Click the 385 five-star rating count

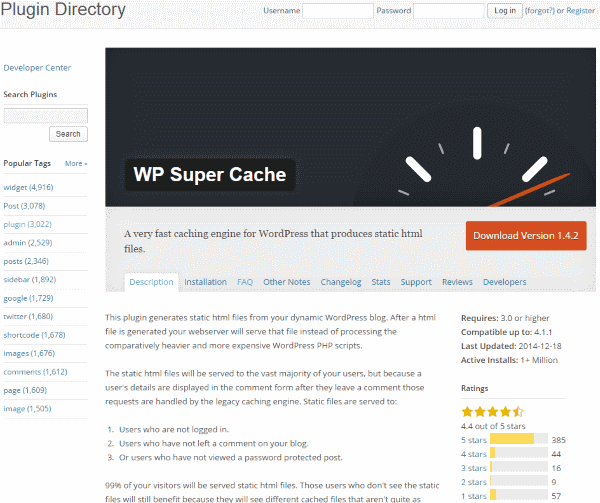click(558, 440)
